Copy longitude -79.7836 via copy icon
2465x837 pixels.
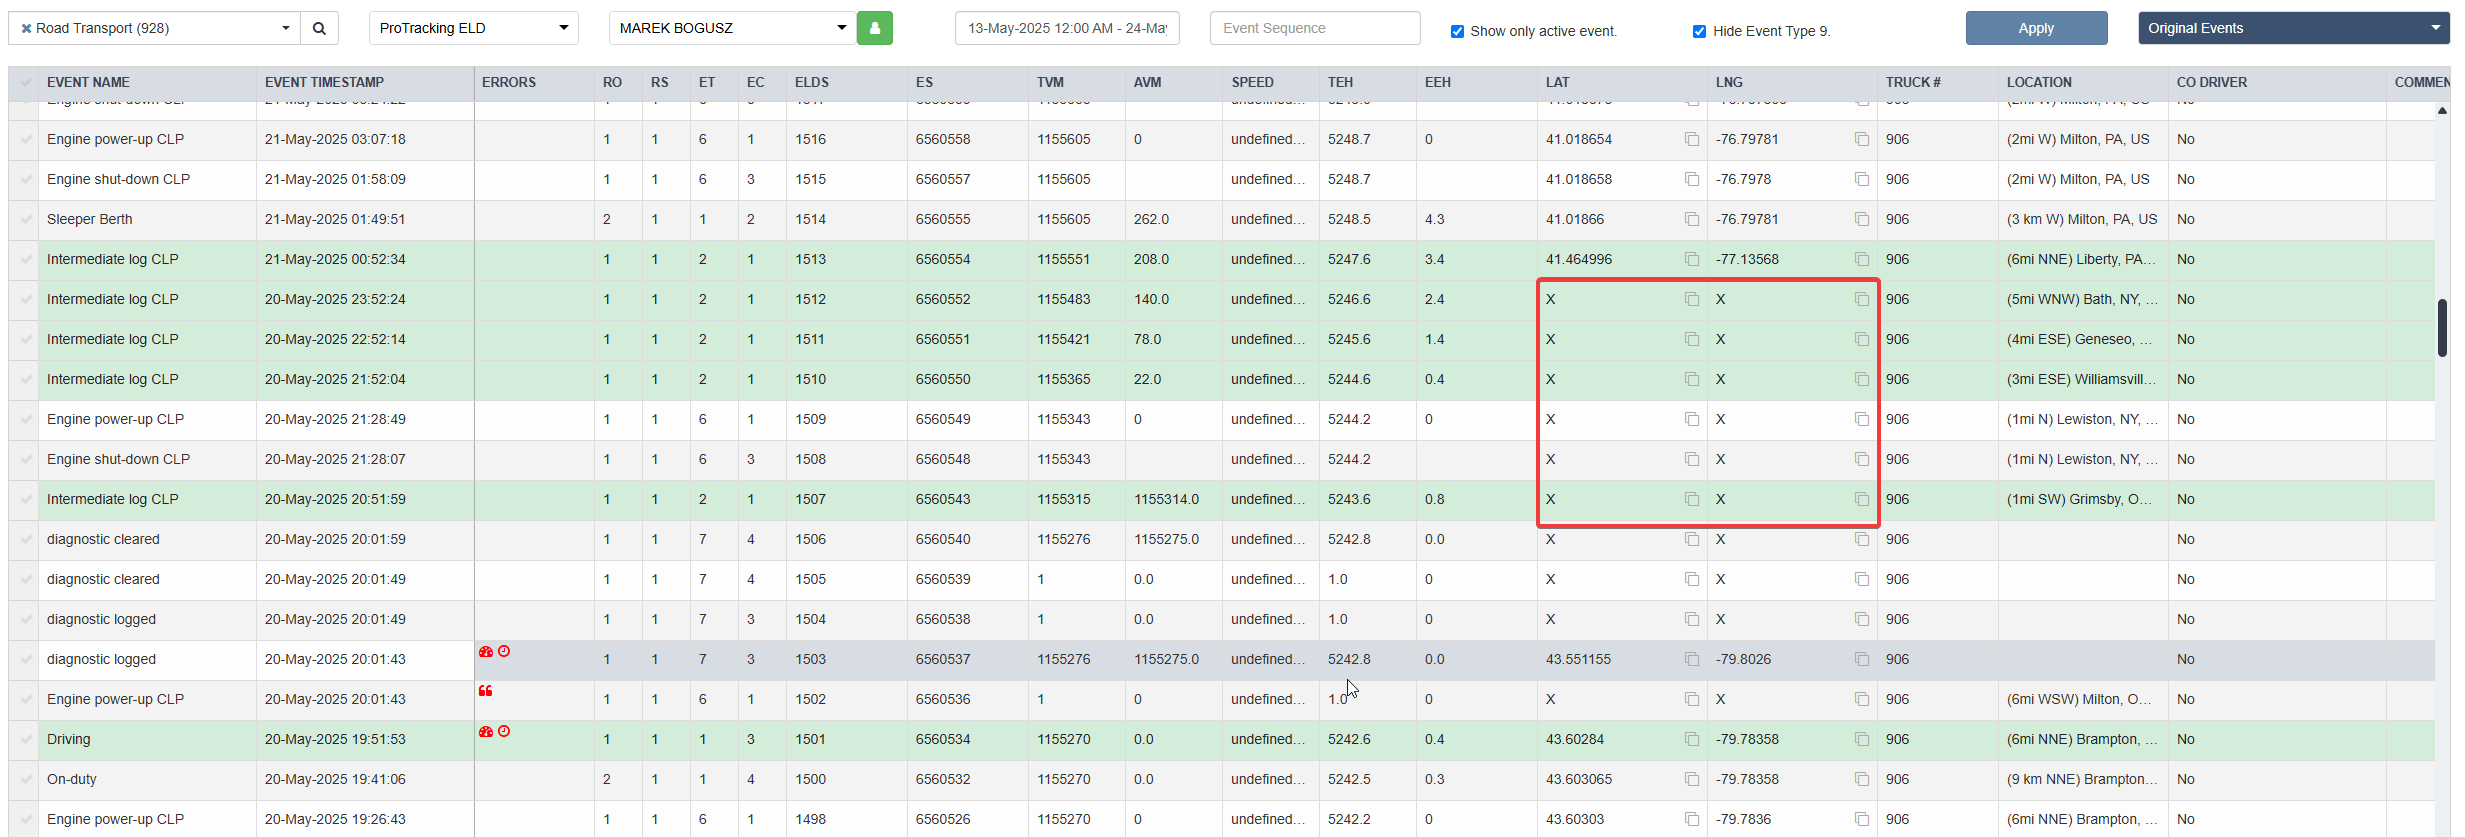pos(1861,819)
